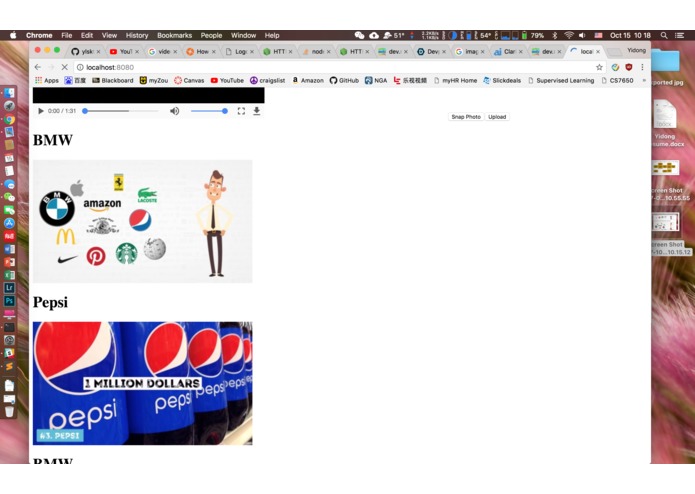Open Lightroom from the Dock

9,288
